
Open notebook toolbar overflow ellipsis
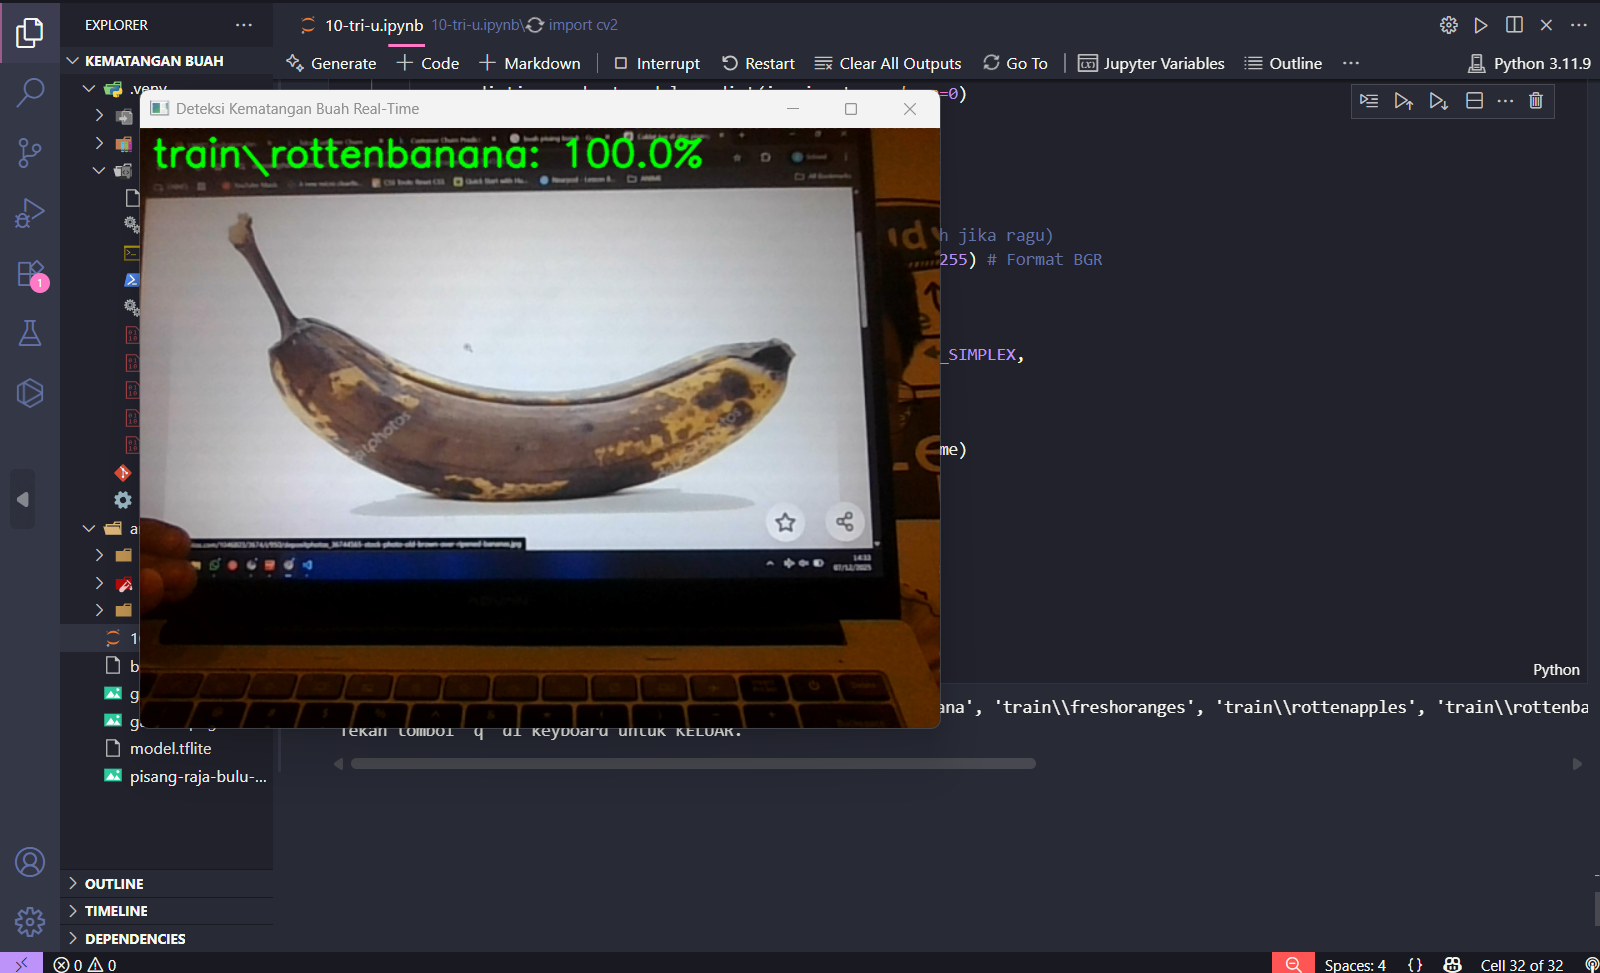[x=1351, y=63]
